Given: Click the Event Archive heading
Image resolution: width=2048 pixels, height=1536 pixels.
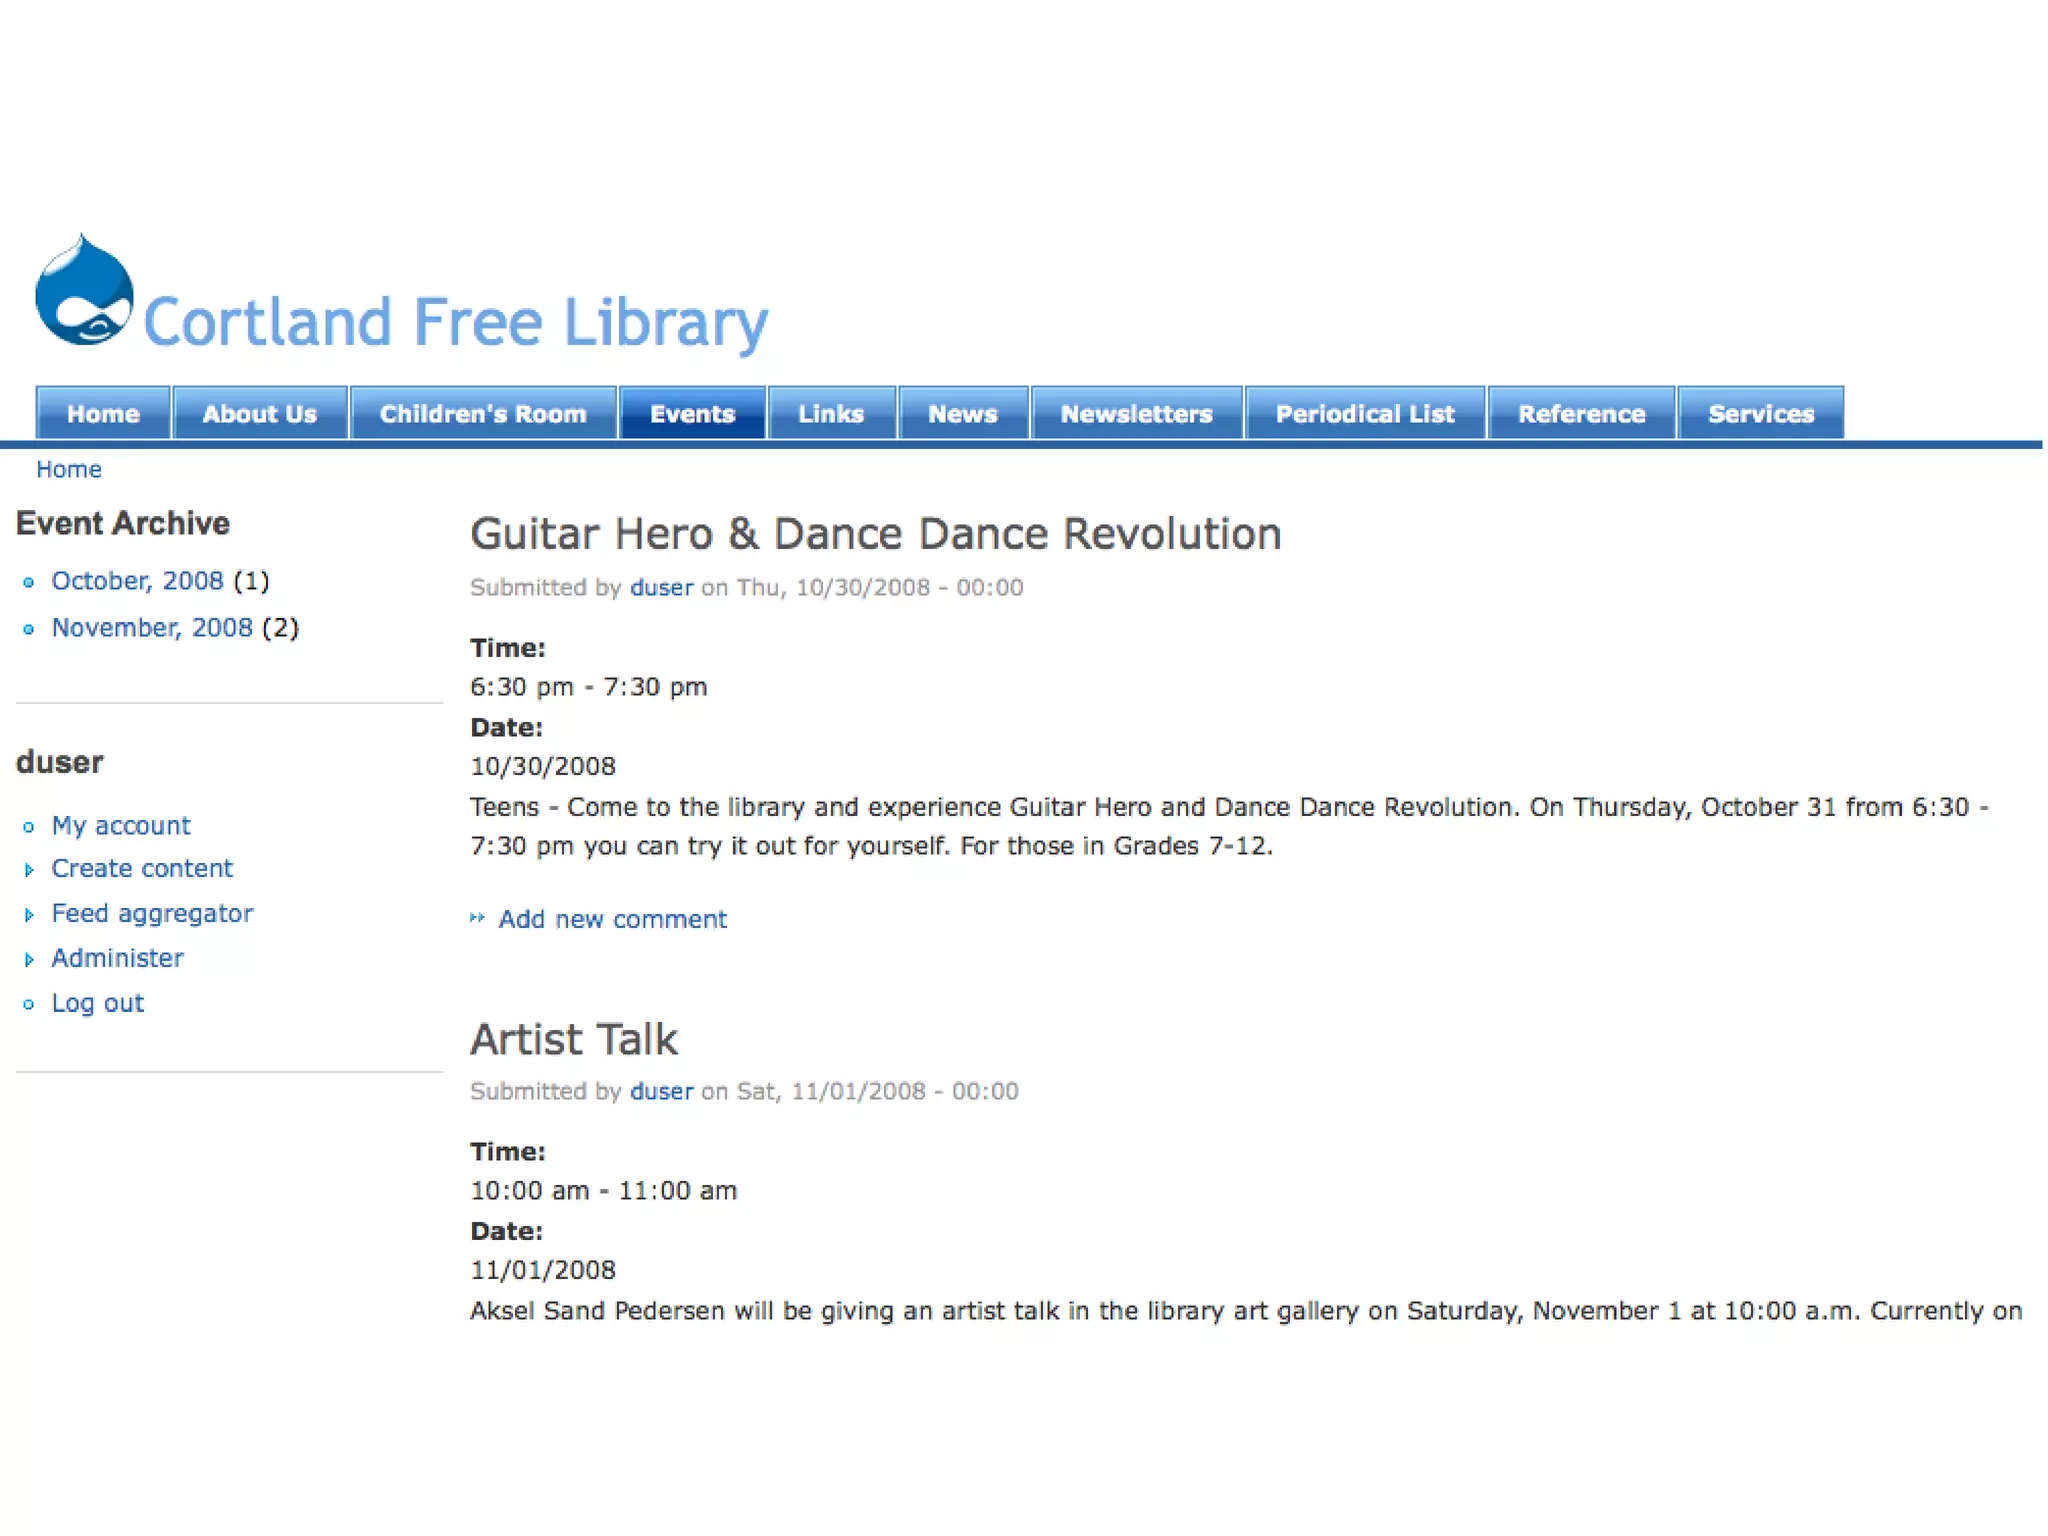Looking at the screenshot, I should click(x=123, y=523).
